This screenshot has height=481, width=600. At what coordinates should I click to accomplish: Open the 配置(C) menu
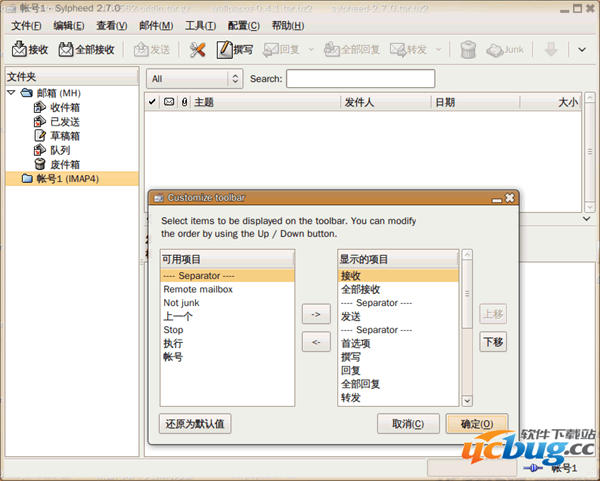244,25
